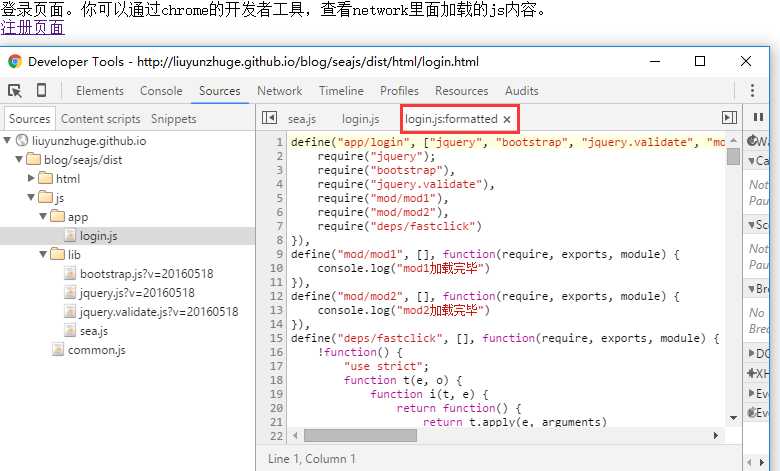
Task: Open the DevTools three-dot menu
Action: (752, 91)
